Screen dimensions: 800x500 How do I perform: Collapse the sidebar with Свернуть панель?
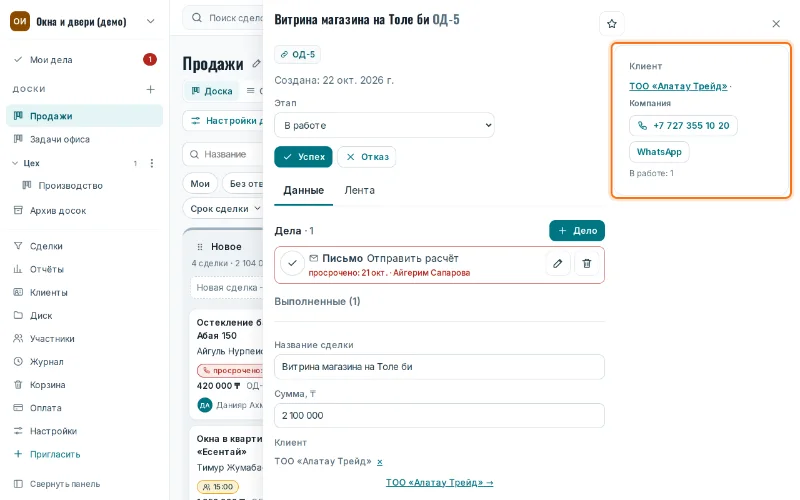pyautogui.click(x=85, y=484)
